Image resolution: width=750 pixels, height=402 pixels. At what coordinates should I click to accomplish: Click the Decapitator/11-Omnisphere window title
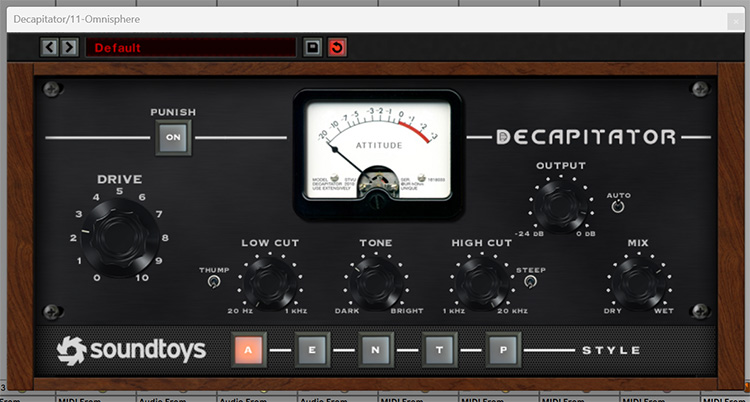tap(77, 20)
